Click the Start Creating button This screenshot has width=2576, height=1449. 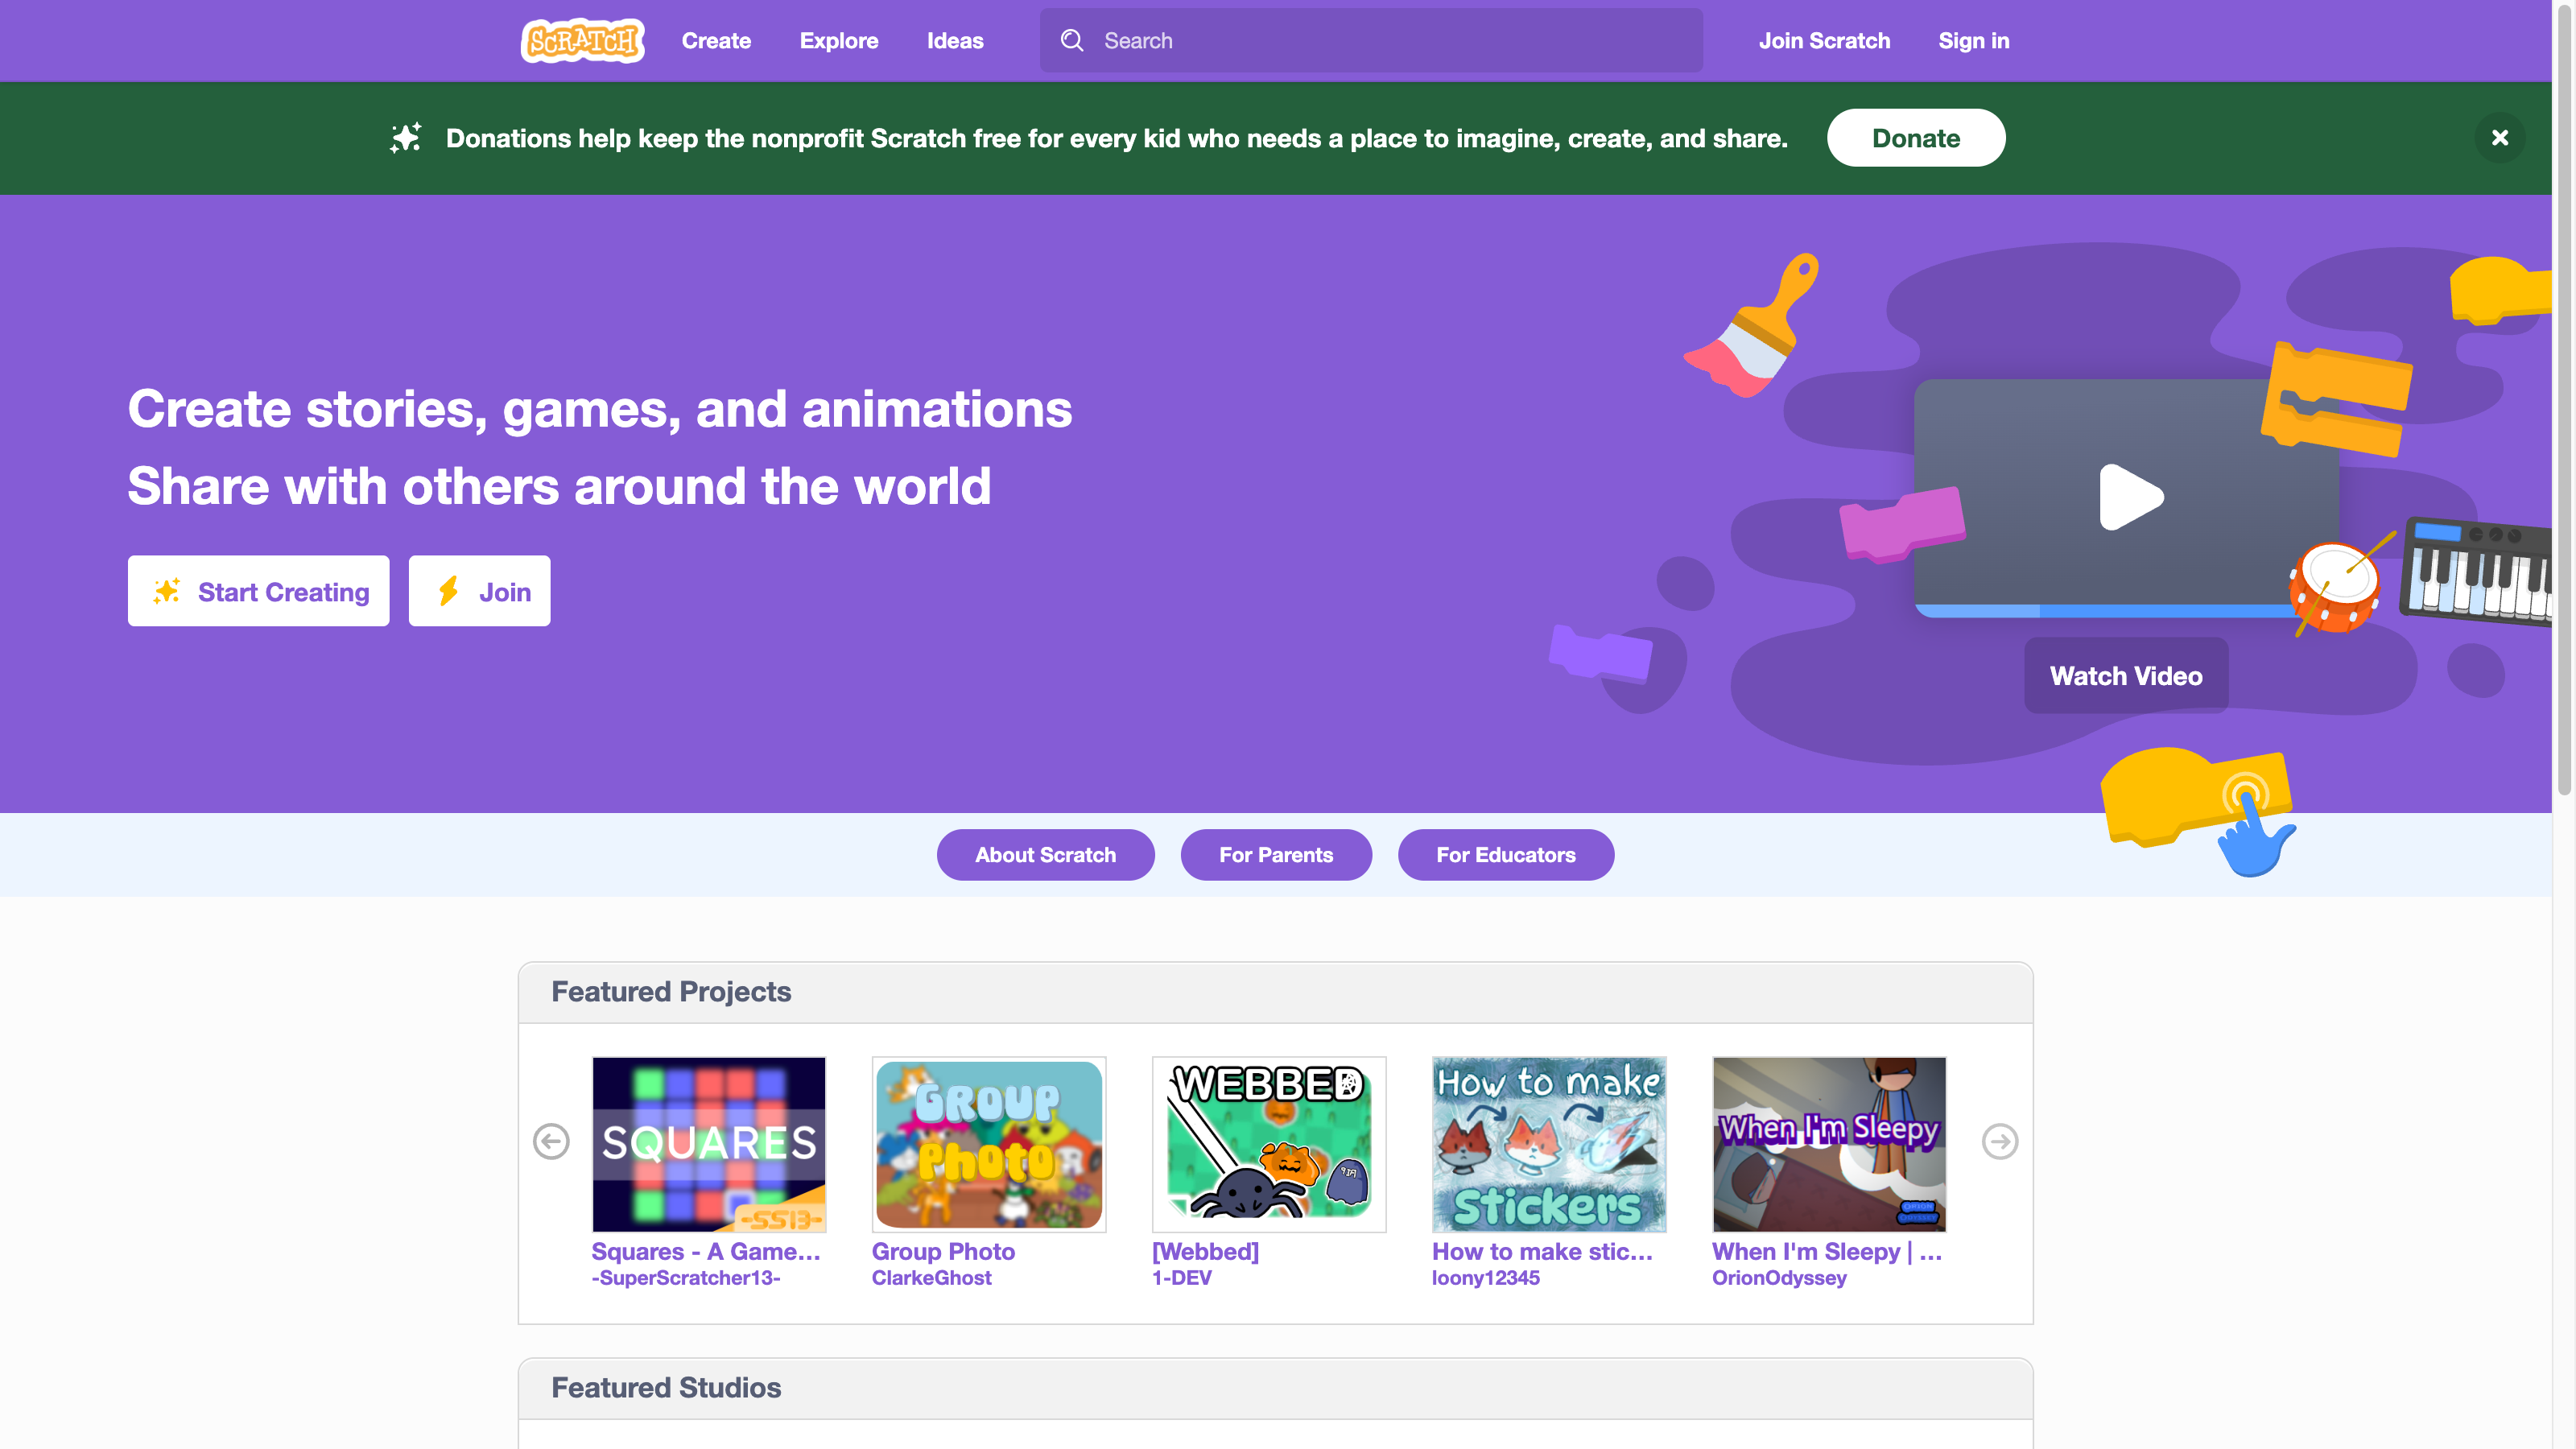coord(258,591)
